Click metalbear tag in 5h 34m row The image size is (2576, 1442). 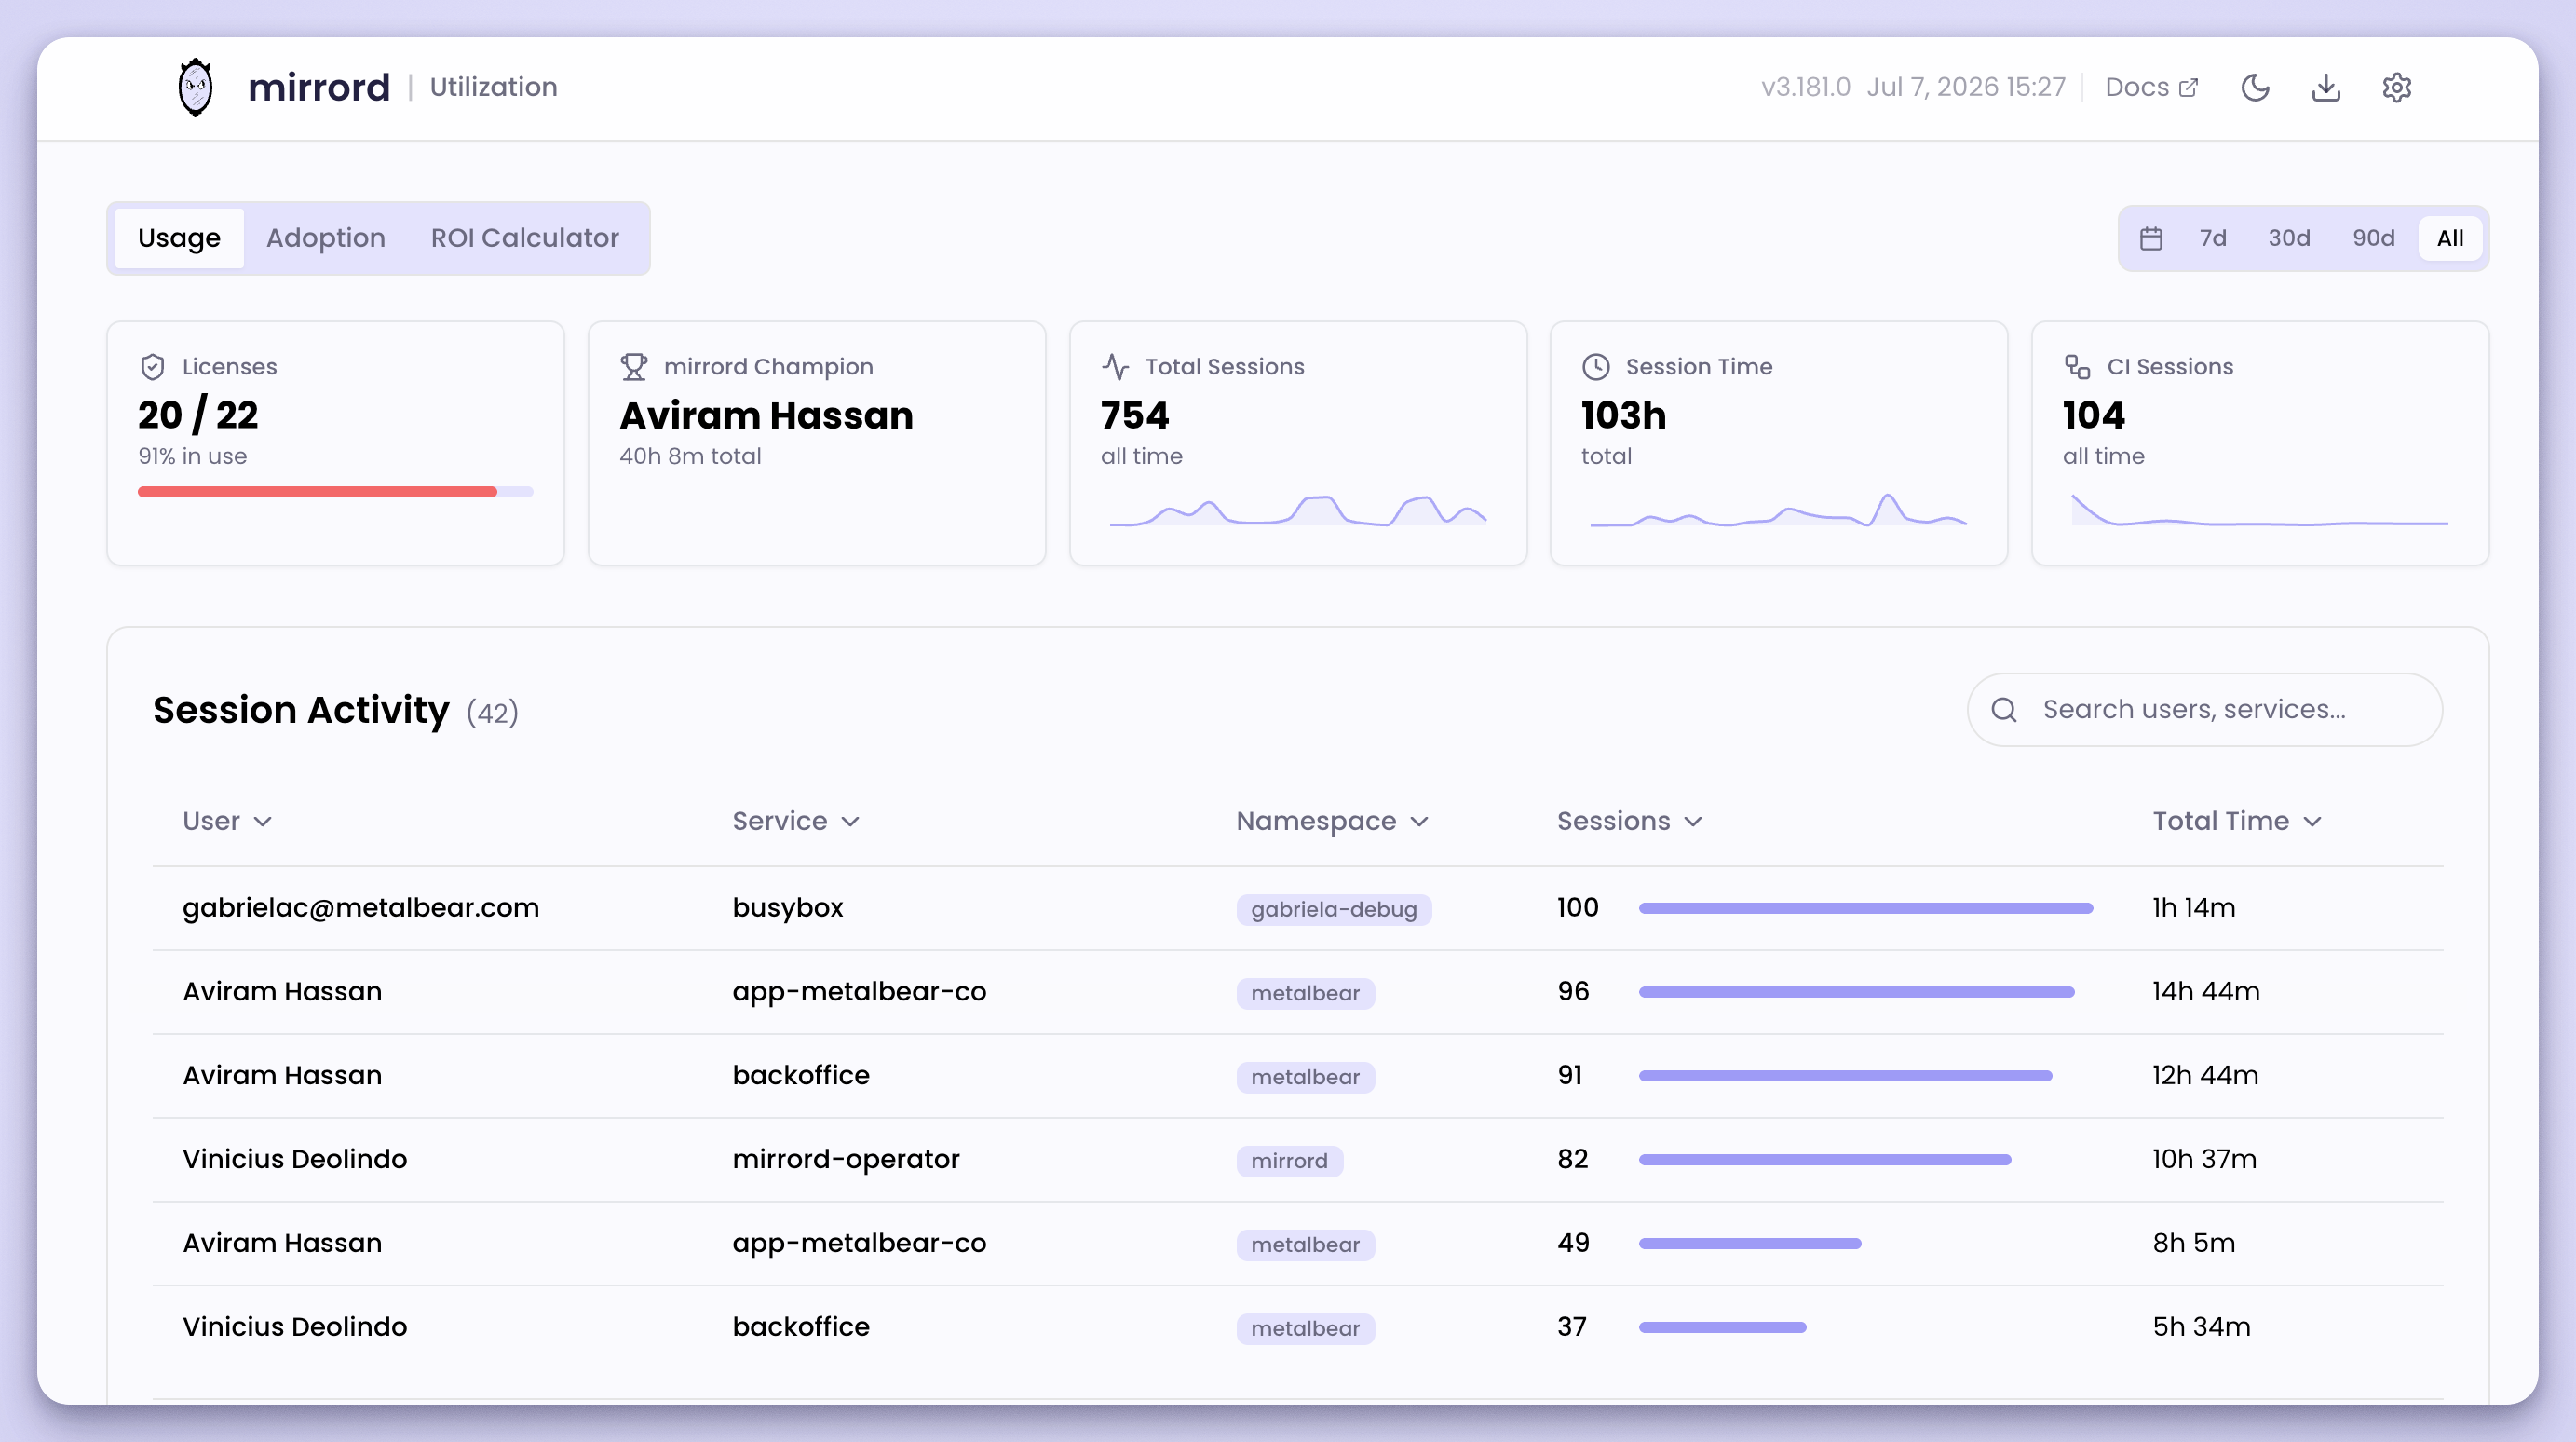(x=1305, y=1329)
